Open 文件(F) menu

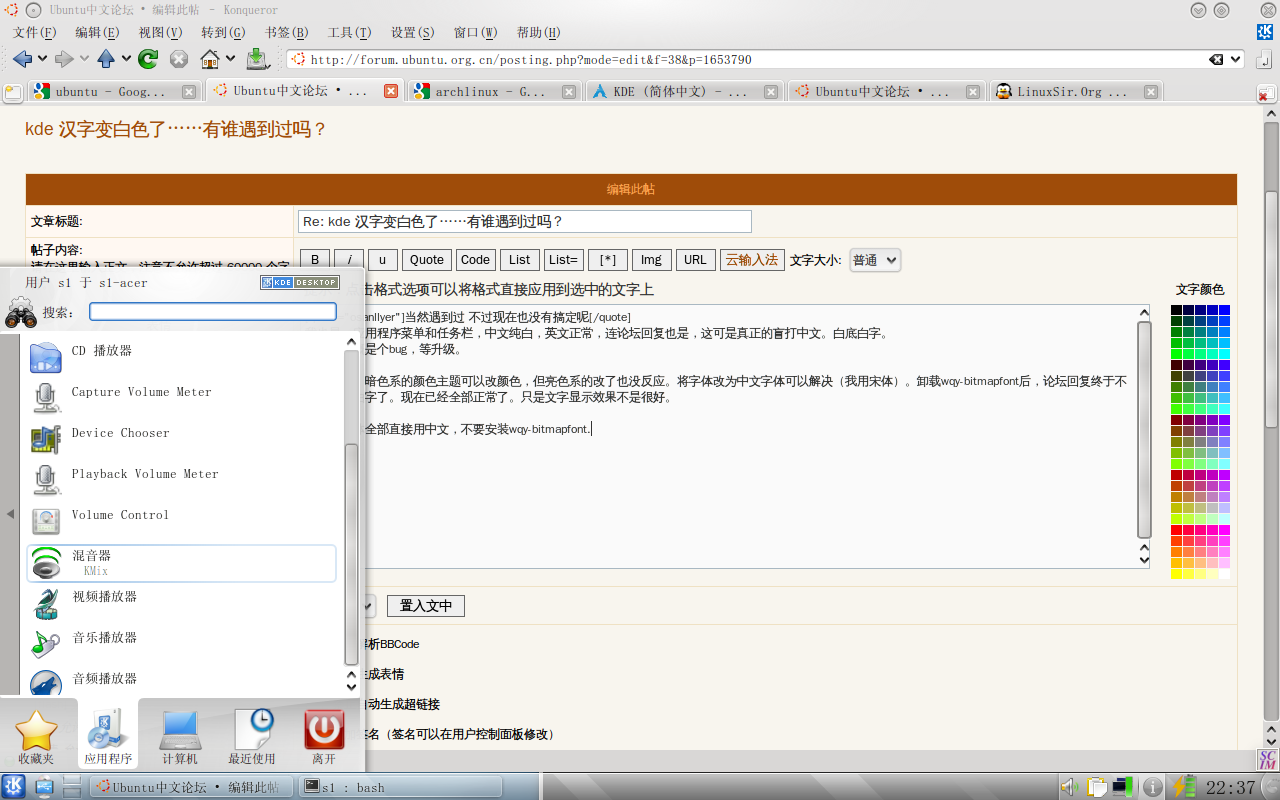pyautogui.click(x=35, y=32)
